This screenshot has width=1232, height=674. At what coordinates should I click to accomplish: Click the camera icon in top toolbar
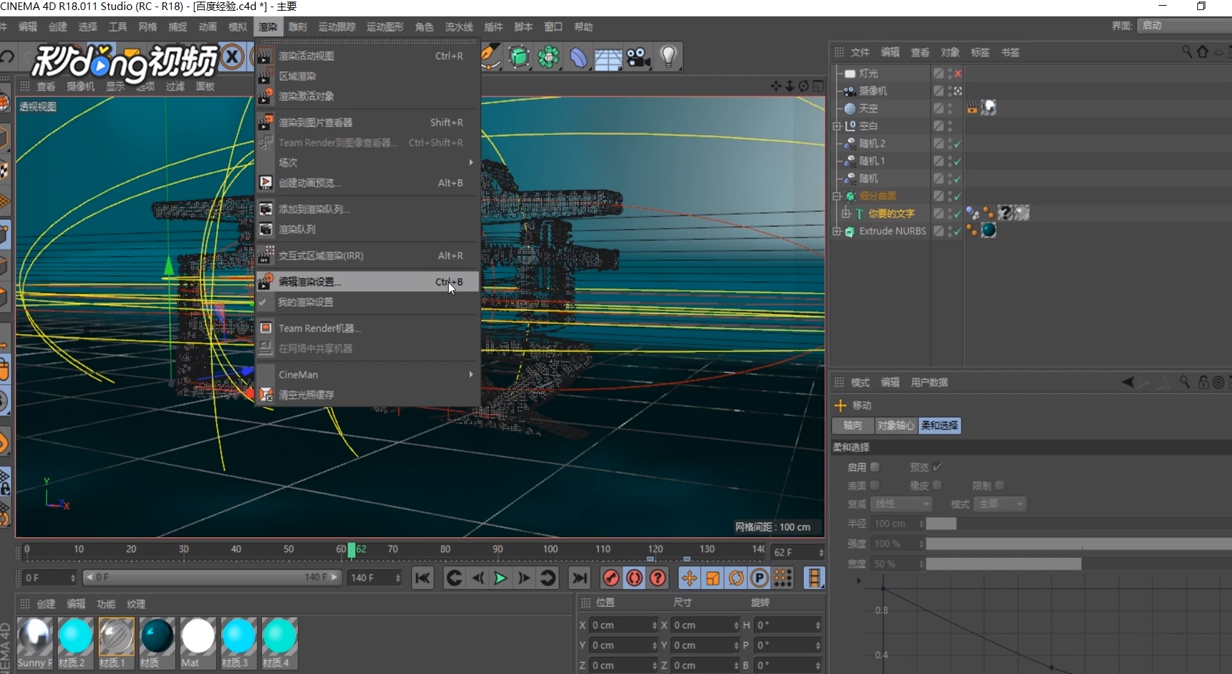pos(638,58)
